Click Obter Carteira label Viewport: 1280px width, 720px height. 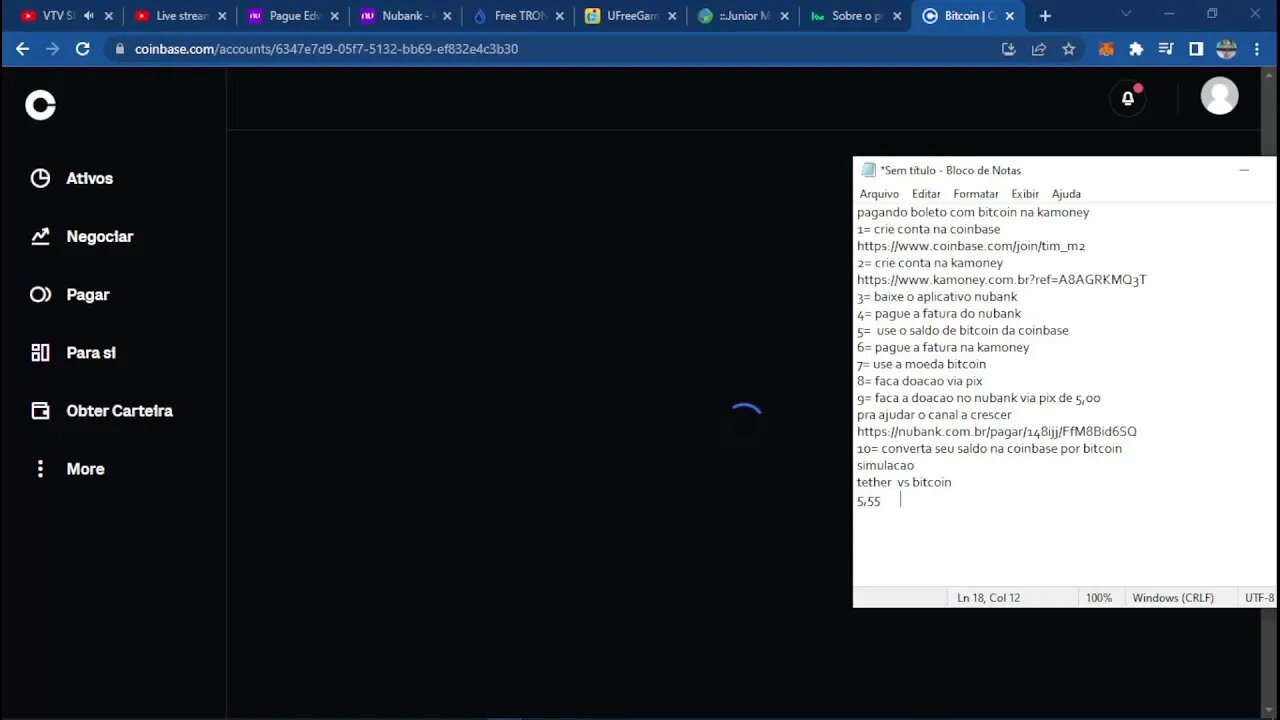(119, 410)
